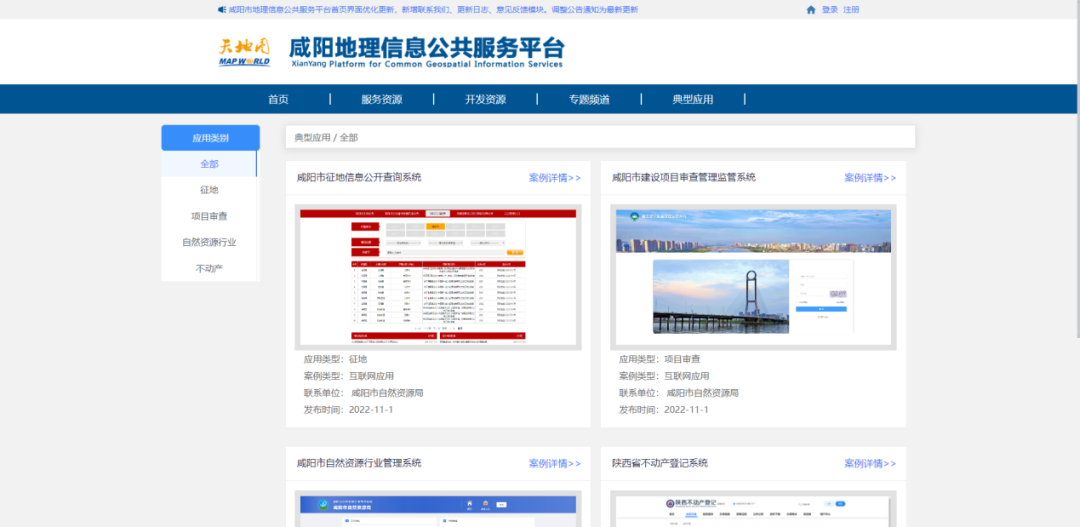Screen dimensions: 1080x527
Task: Open 开发资源 navigation menu
Action: [486, 99]
